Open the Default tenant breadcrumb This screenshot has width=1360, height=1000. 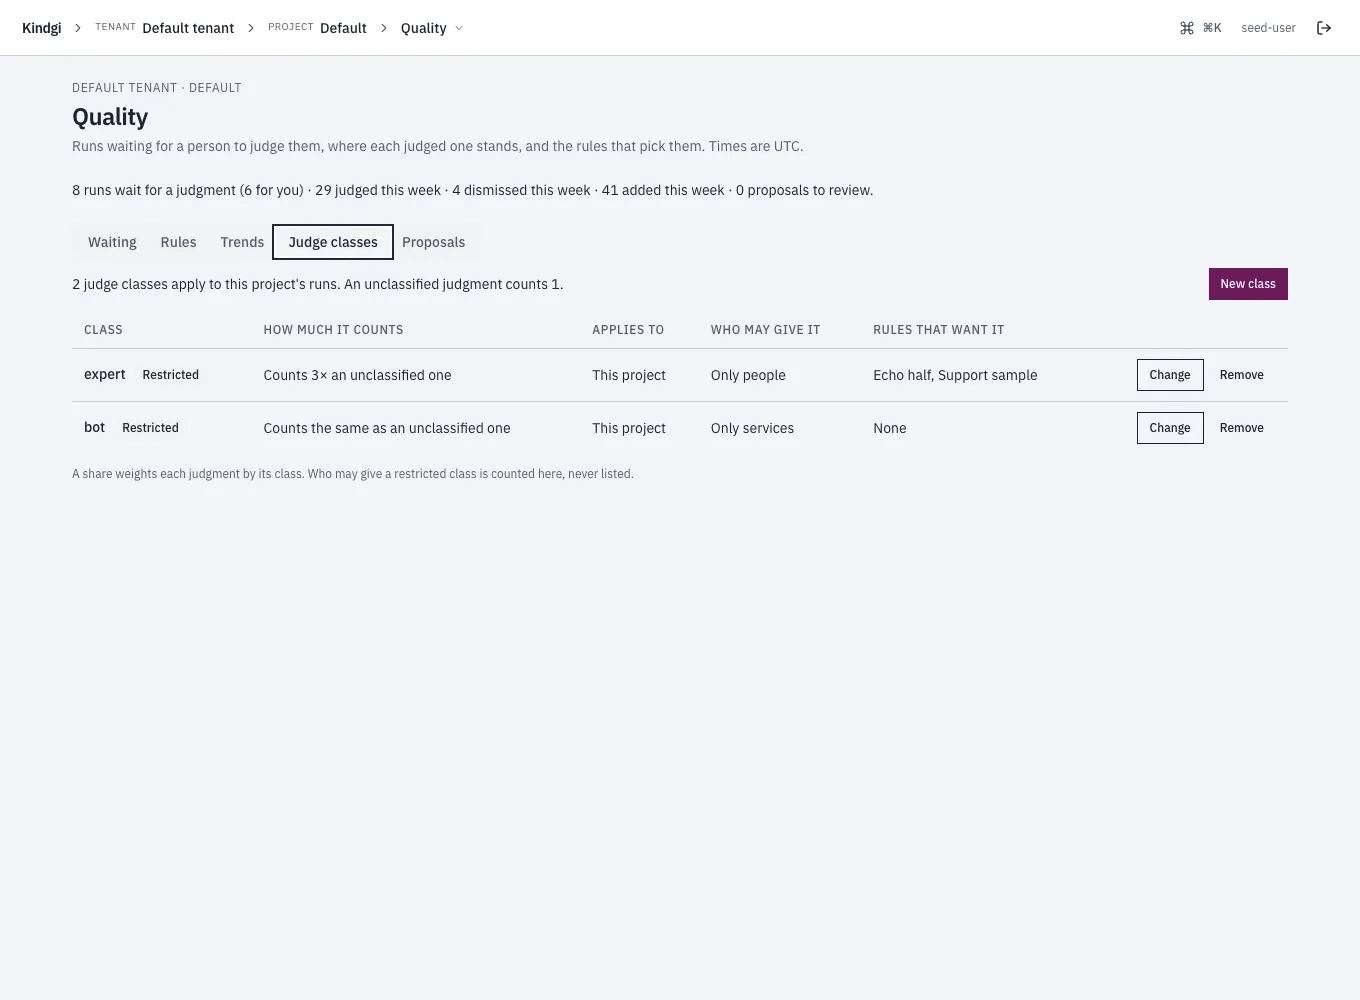(x=188, y=28)
